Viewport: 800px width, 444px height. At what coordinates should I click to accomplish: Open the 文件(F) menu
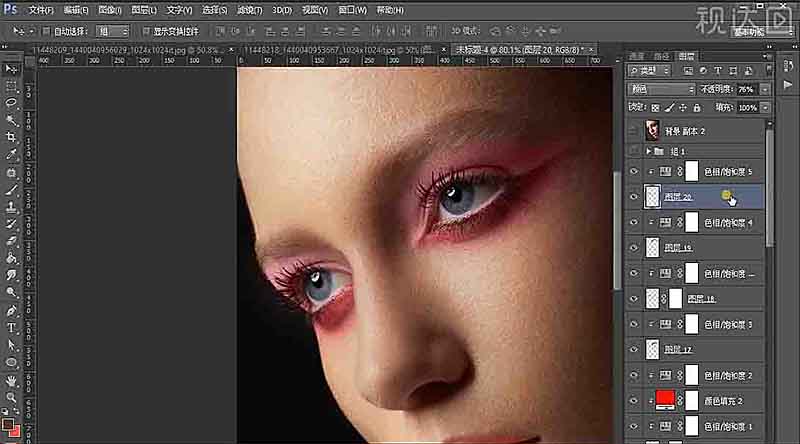41,10
